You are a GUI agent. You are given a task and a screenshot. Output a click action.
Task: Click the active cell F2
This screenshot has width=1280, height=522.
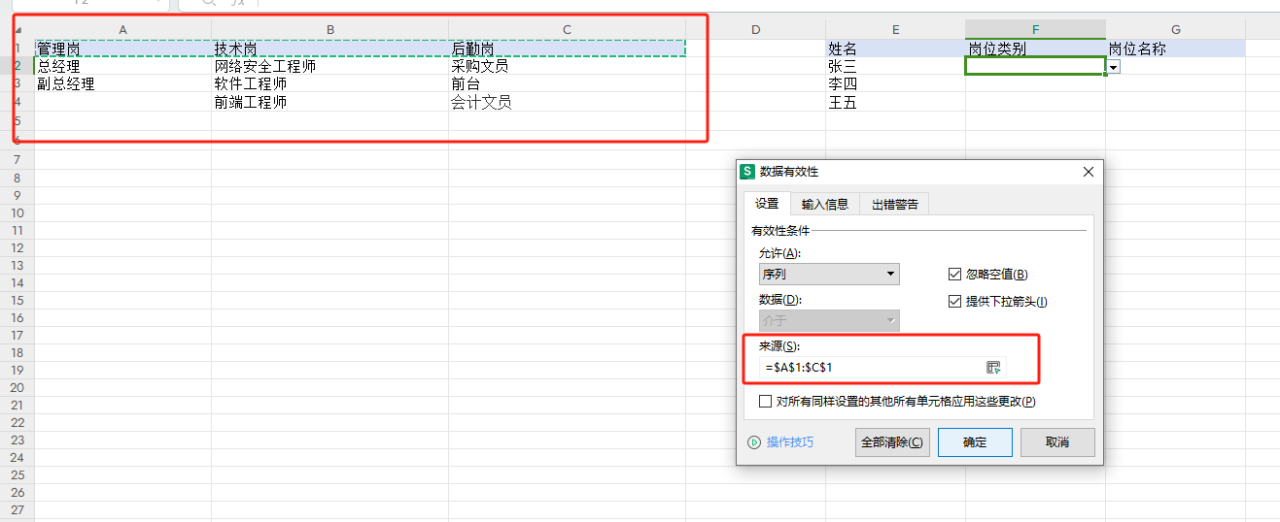pos(1035,66)
